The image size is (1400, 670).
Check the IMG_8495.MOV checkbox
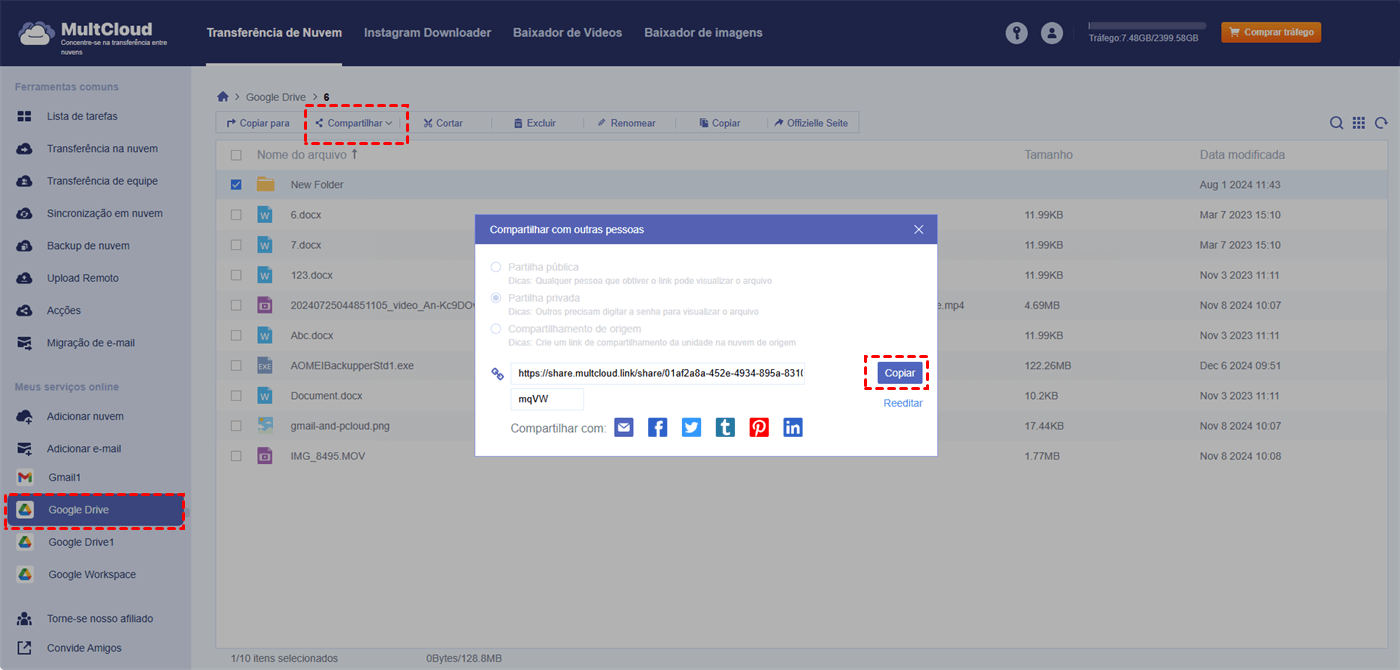tap(236, 456)
